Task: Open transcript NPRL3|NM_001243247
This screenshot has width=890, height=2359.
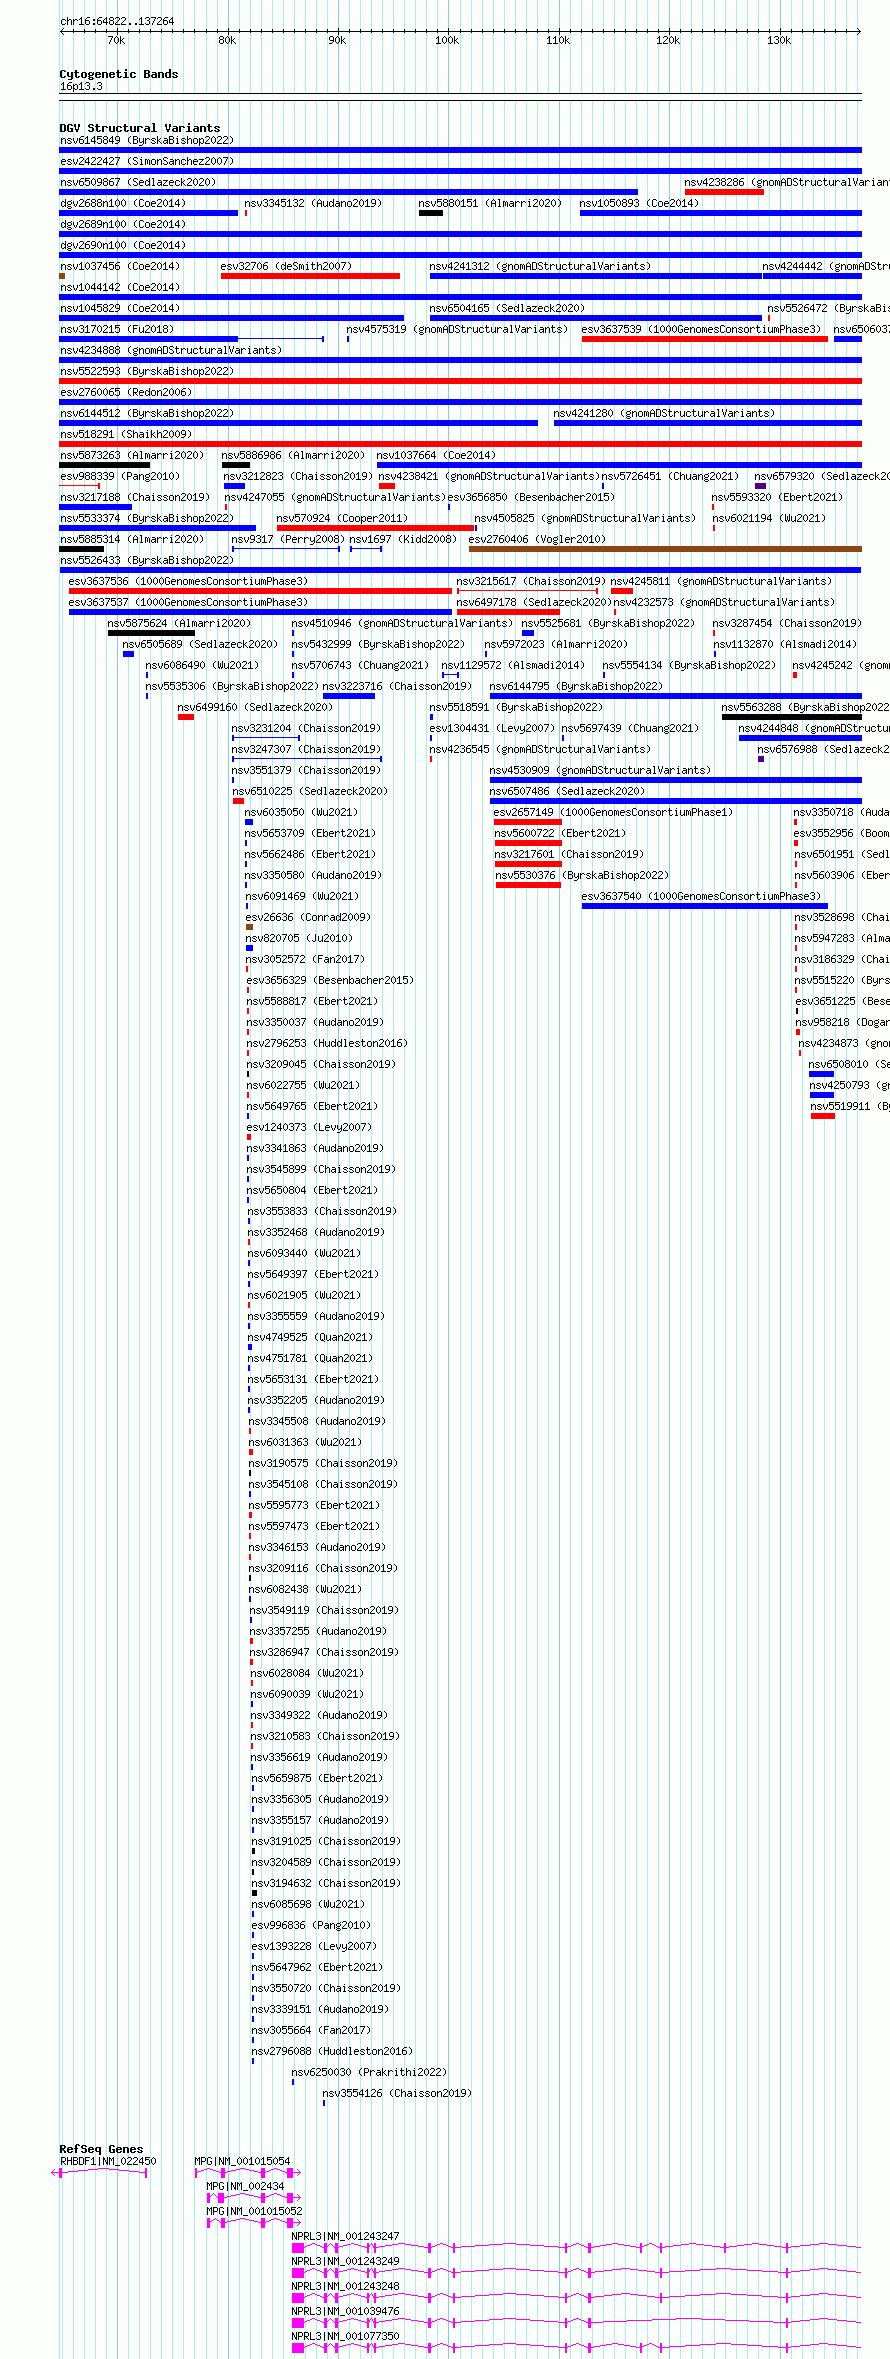Action: point(345,2236)
